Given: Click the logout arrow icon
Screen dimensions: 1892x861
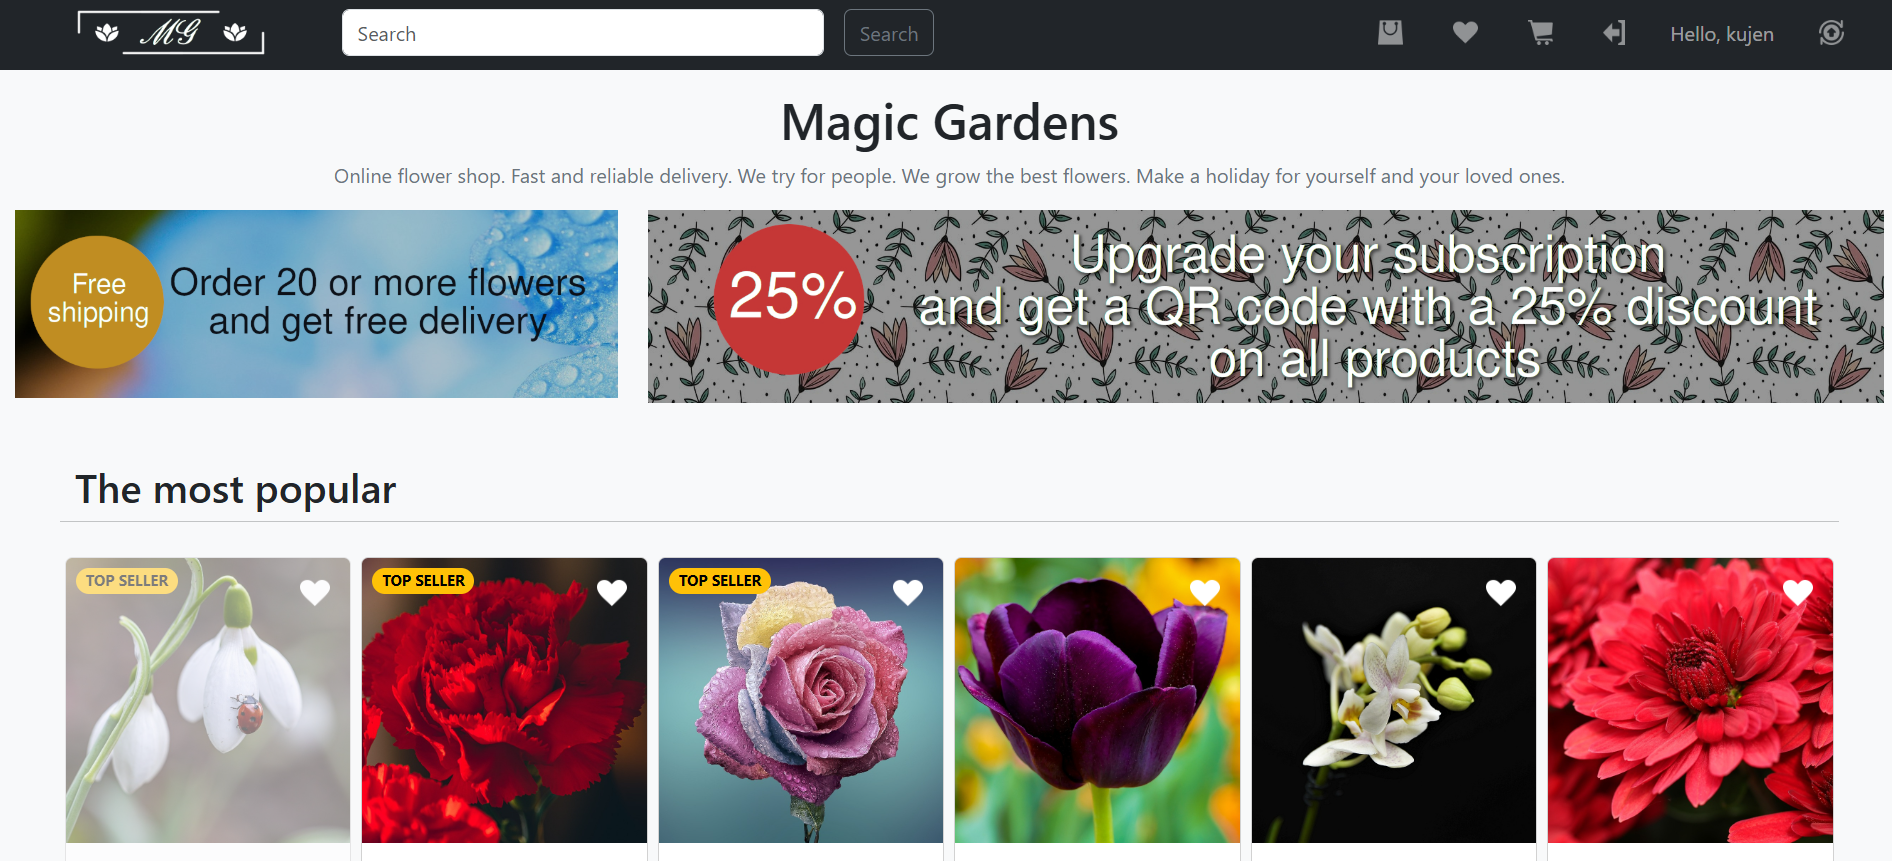Looking at the screenshot, I should point(1614,33).
